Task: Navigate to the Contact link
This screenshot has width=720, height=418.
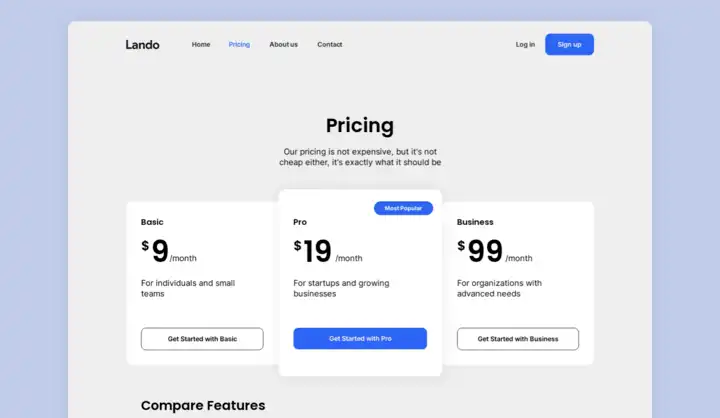Action: click(330, 44)
